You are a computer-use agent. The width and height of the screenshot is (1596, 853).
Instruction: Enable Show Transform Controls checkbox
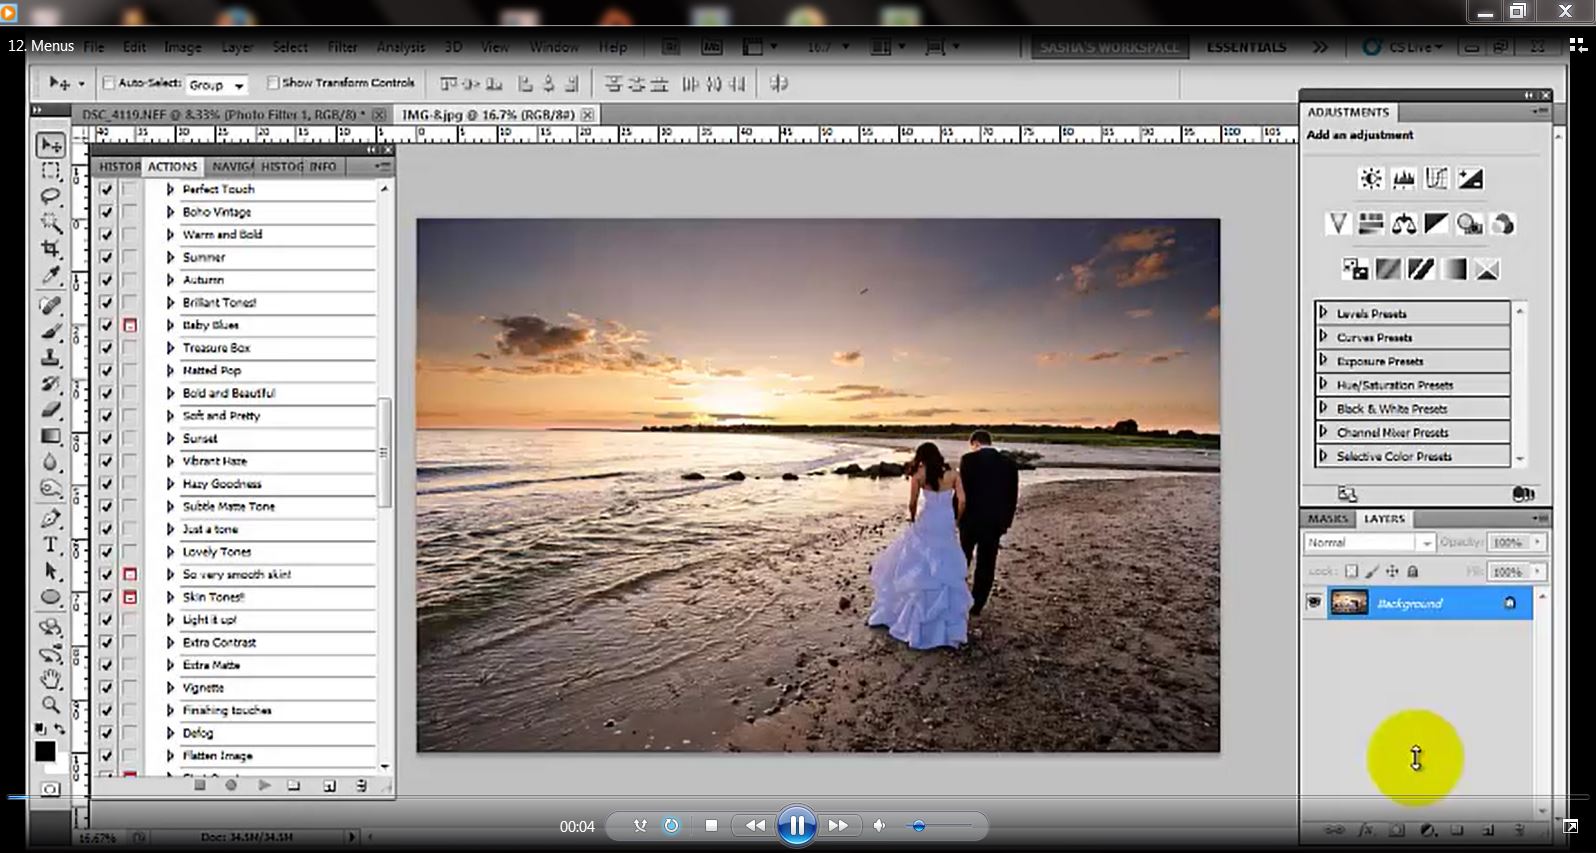tap(272, 83)
